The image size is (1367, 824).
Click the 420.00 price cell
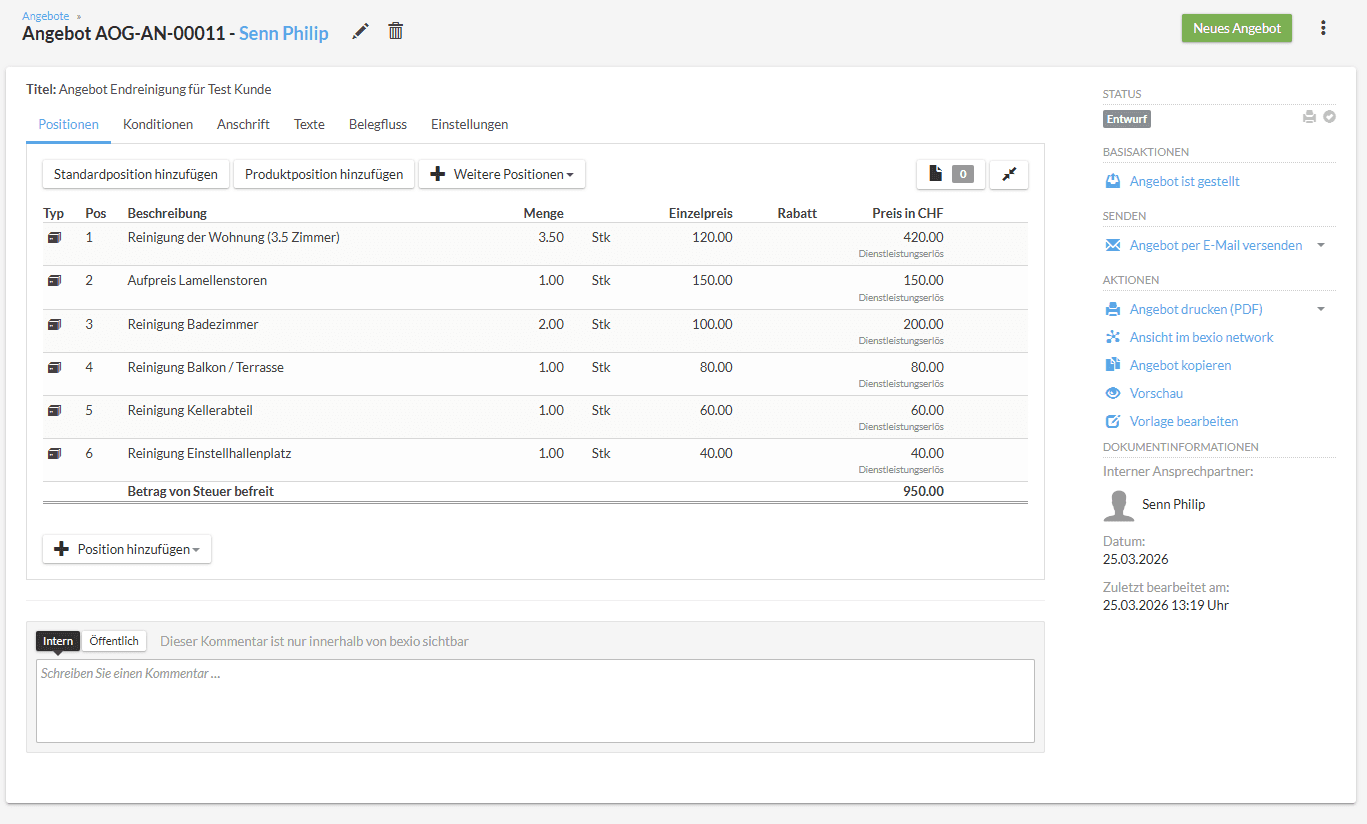(x=923, y=238)
